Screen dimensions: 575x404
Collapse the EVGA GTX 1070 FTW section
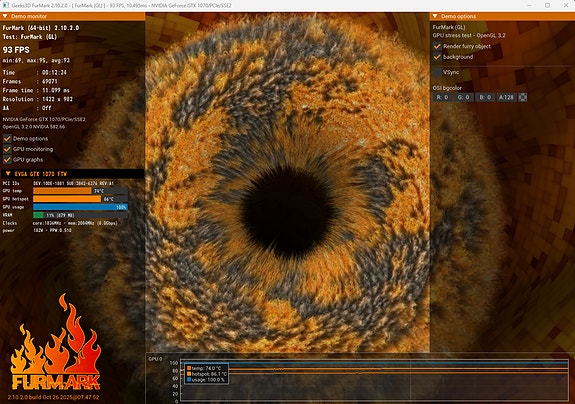click(x=8, y=174)
